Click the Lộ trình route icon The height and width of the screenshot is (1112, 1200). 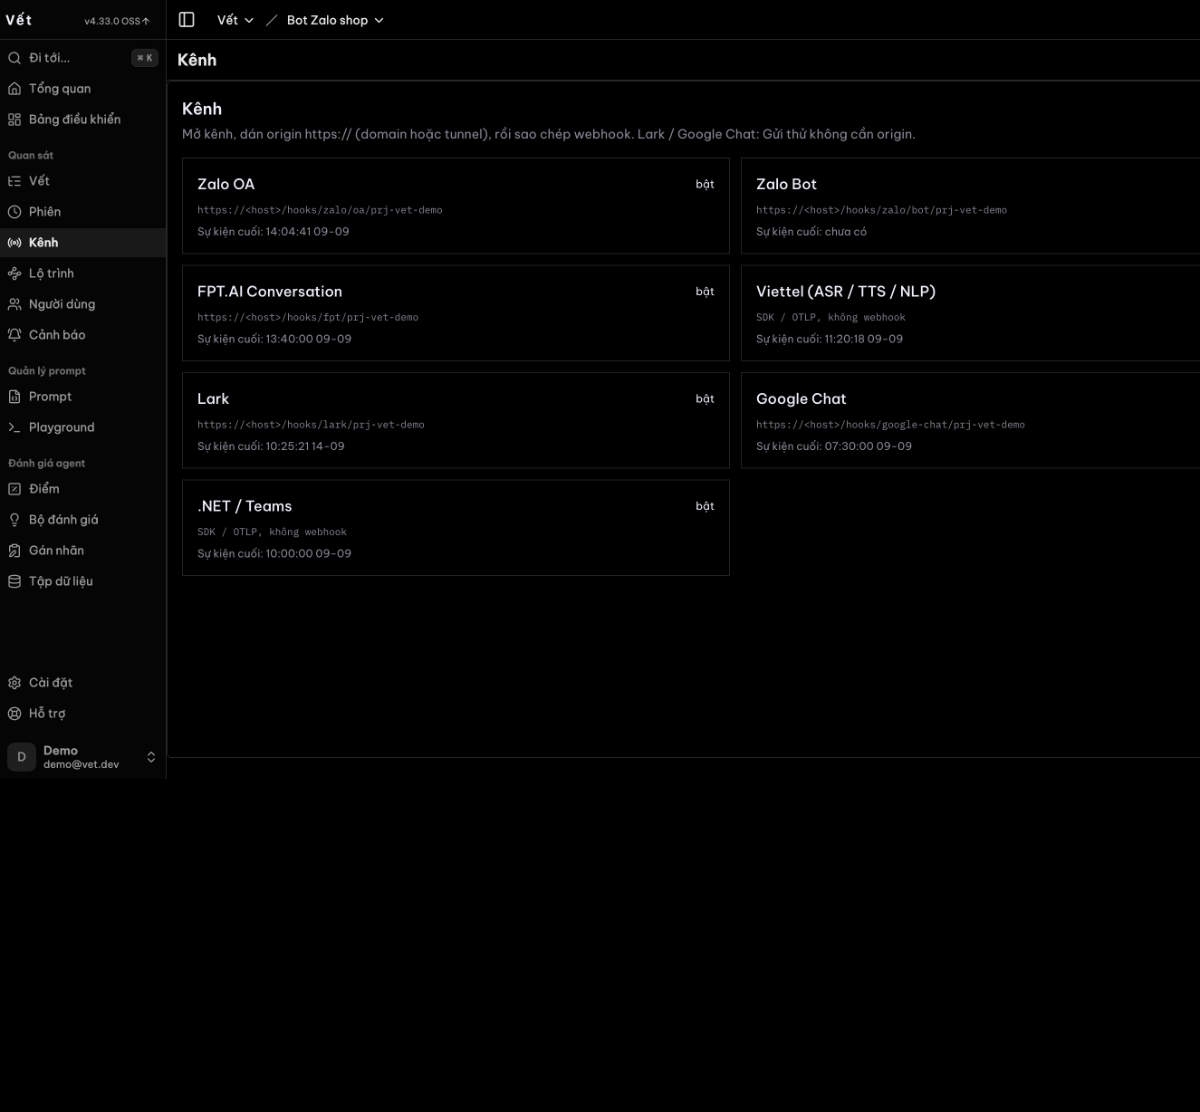point(14,274)
